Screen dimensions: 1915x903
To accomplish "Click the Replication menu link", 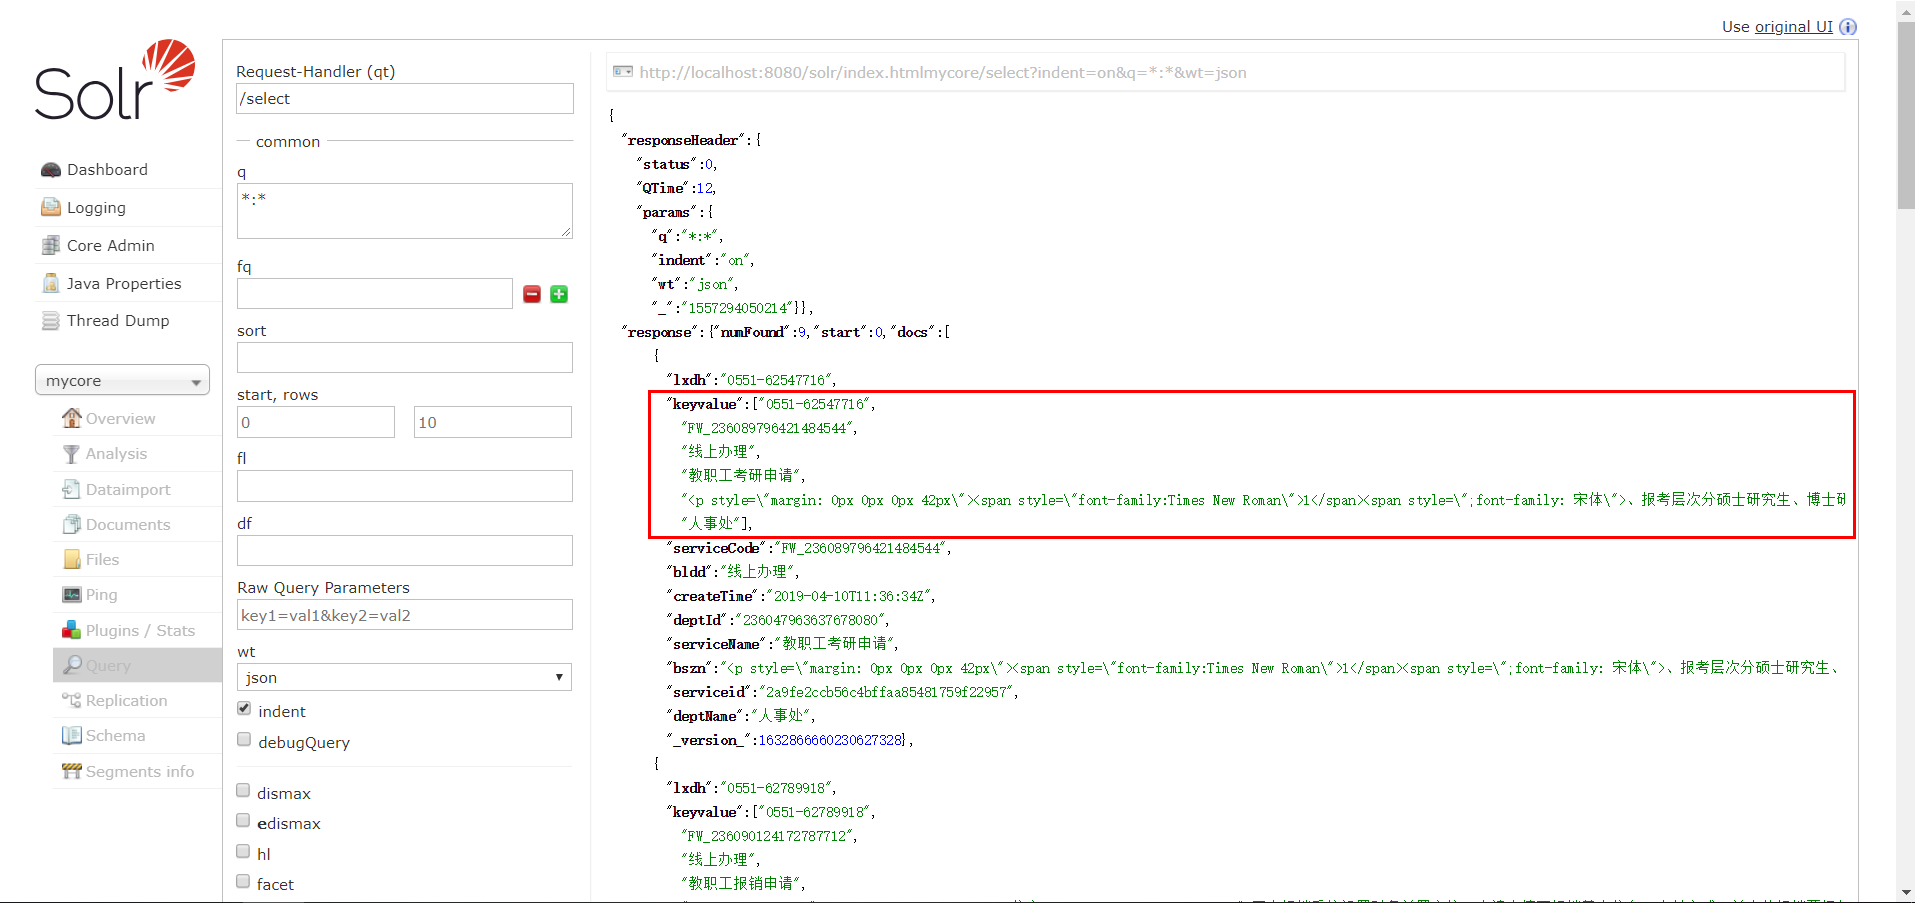I will coord(126,701).
